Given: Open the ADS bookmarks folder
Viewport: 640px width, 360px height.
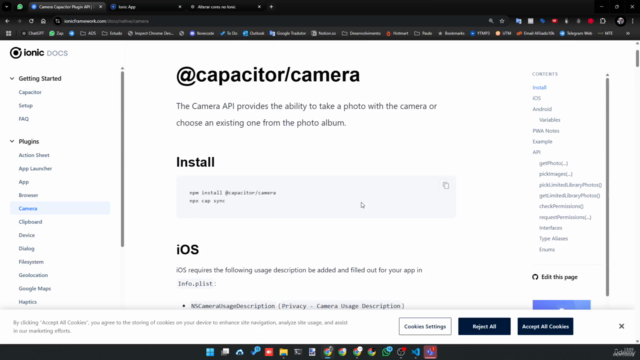Looking at the screenshot, I should click(88, 33).
